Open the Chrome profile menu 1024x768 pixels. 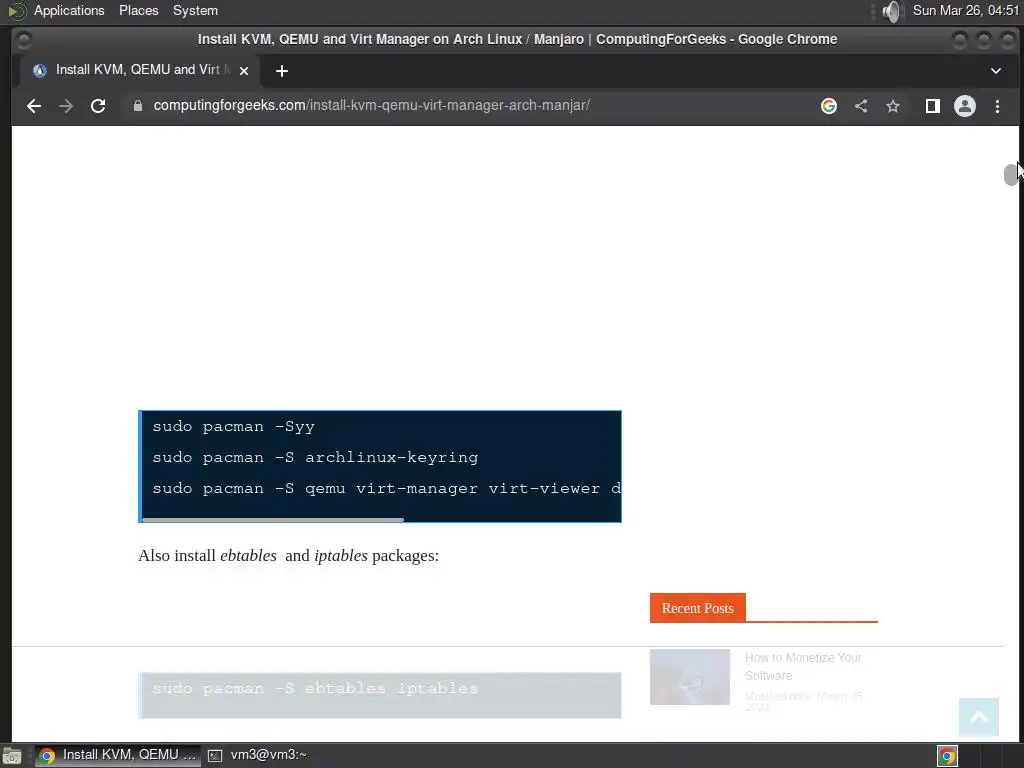[x=965, y=106]
